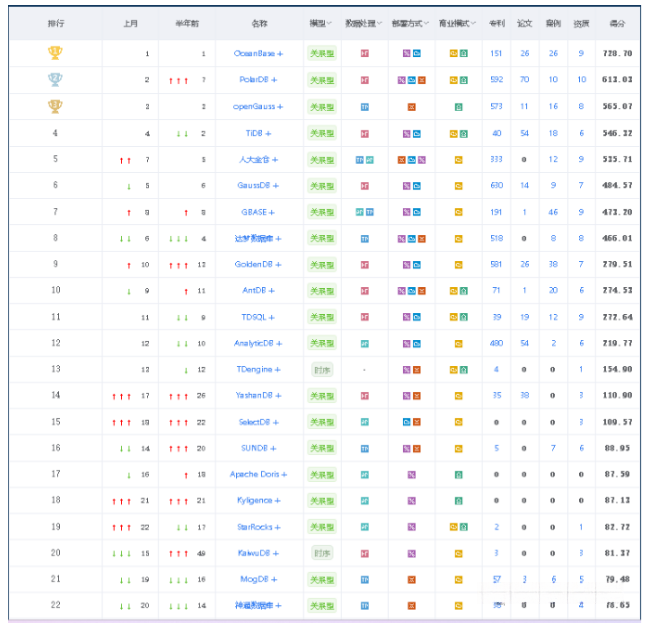Open the AntDB database link
This screenshot has height=634, width=654.
(258, 290)
